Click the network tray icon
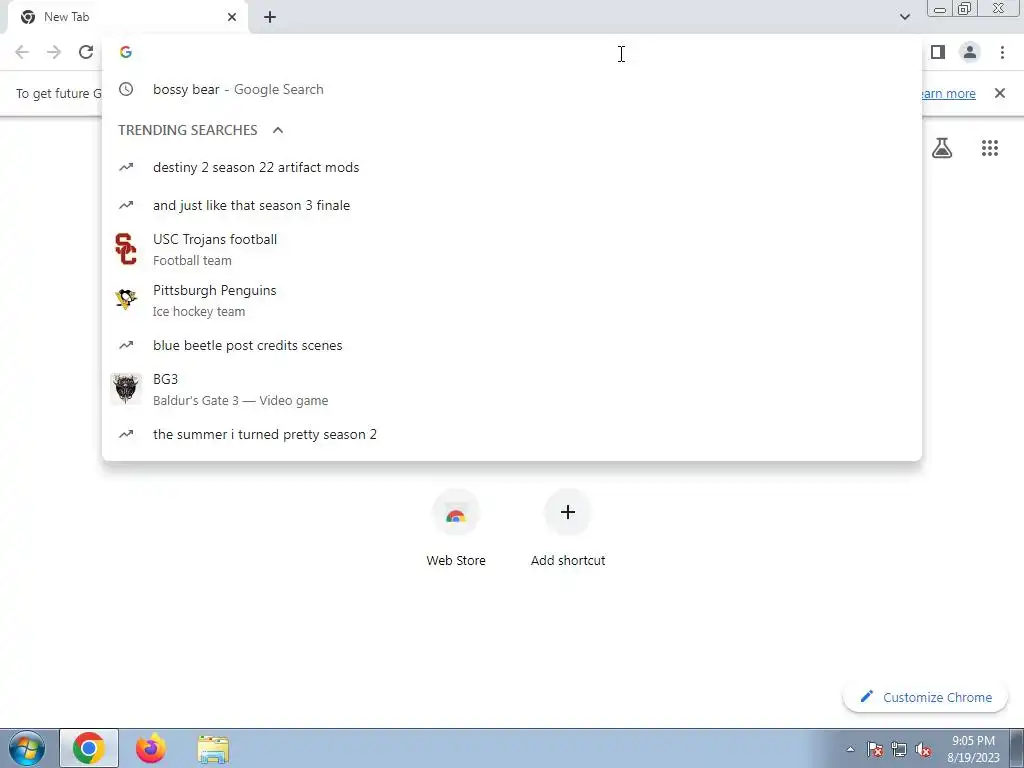 coord(899,750)
